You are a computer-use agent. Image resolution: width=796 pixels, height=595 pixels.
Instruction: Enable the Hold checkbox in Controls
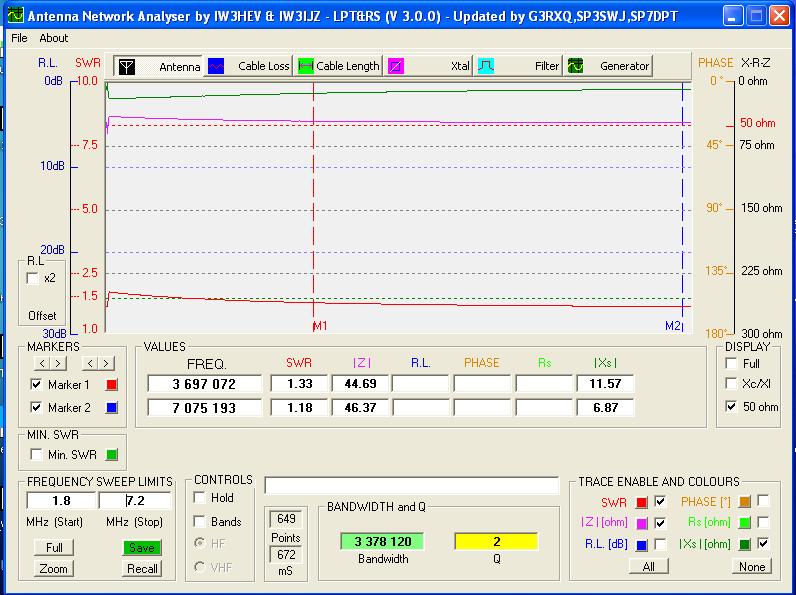(x=200, y=498)
